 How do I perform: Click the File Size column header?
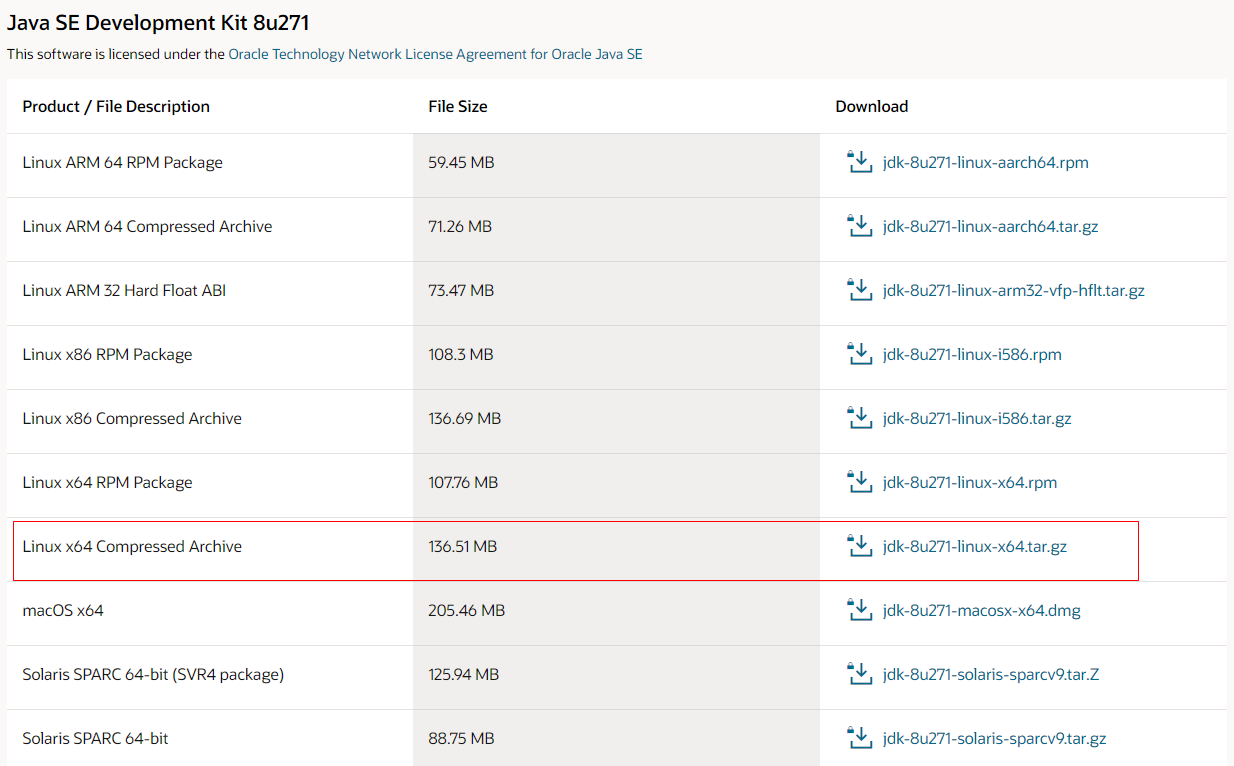[458, 106]
